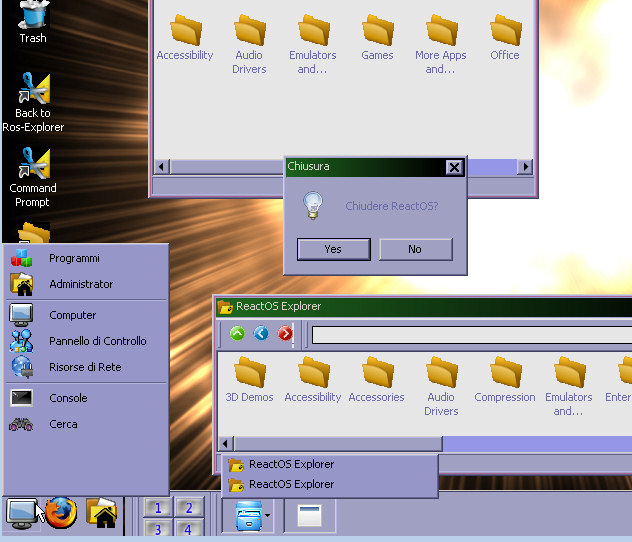The height and width of the screenshot is (542, 632).
Task: Launch Firefox from the taskbar
Action: pyautogui.click(x=61, y=513)
